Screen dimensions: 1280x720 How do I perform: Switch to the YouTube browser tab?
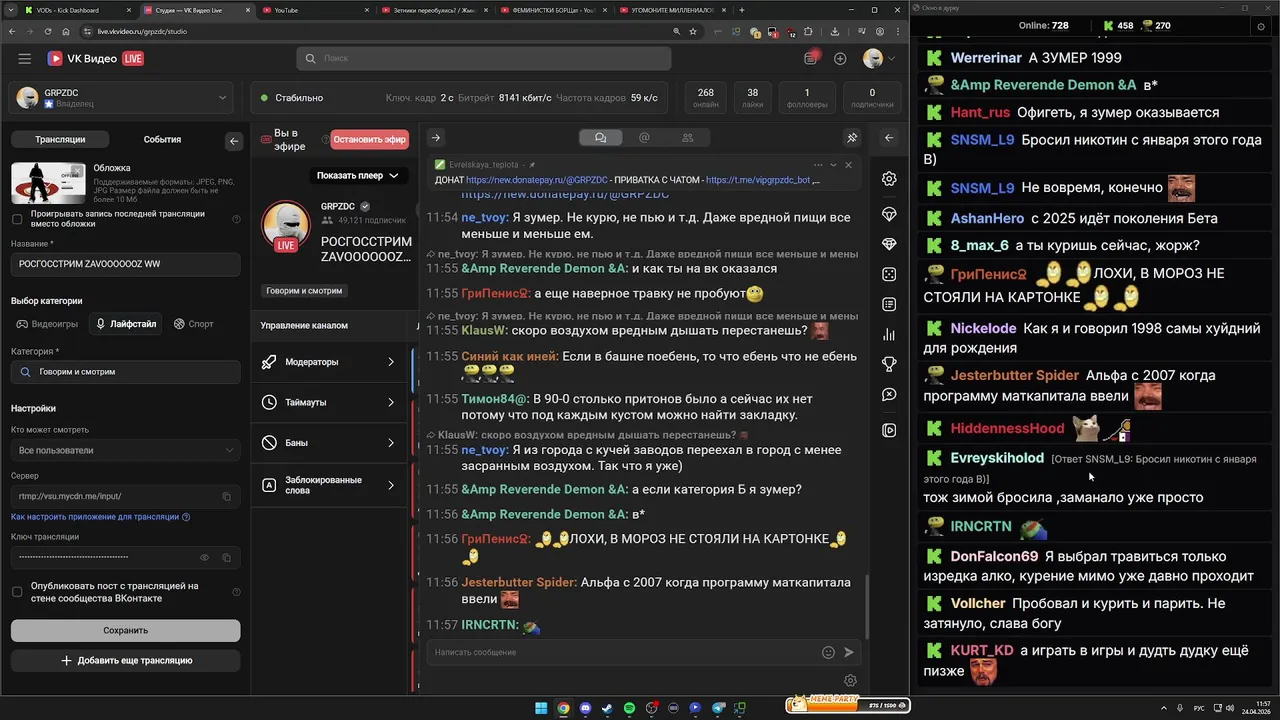click(x=314, y=10)
